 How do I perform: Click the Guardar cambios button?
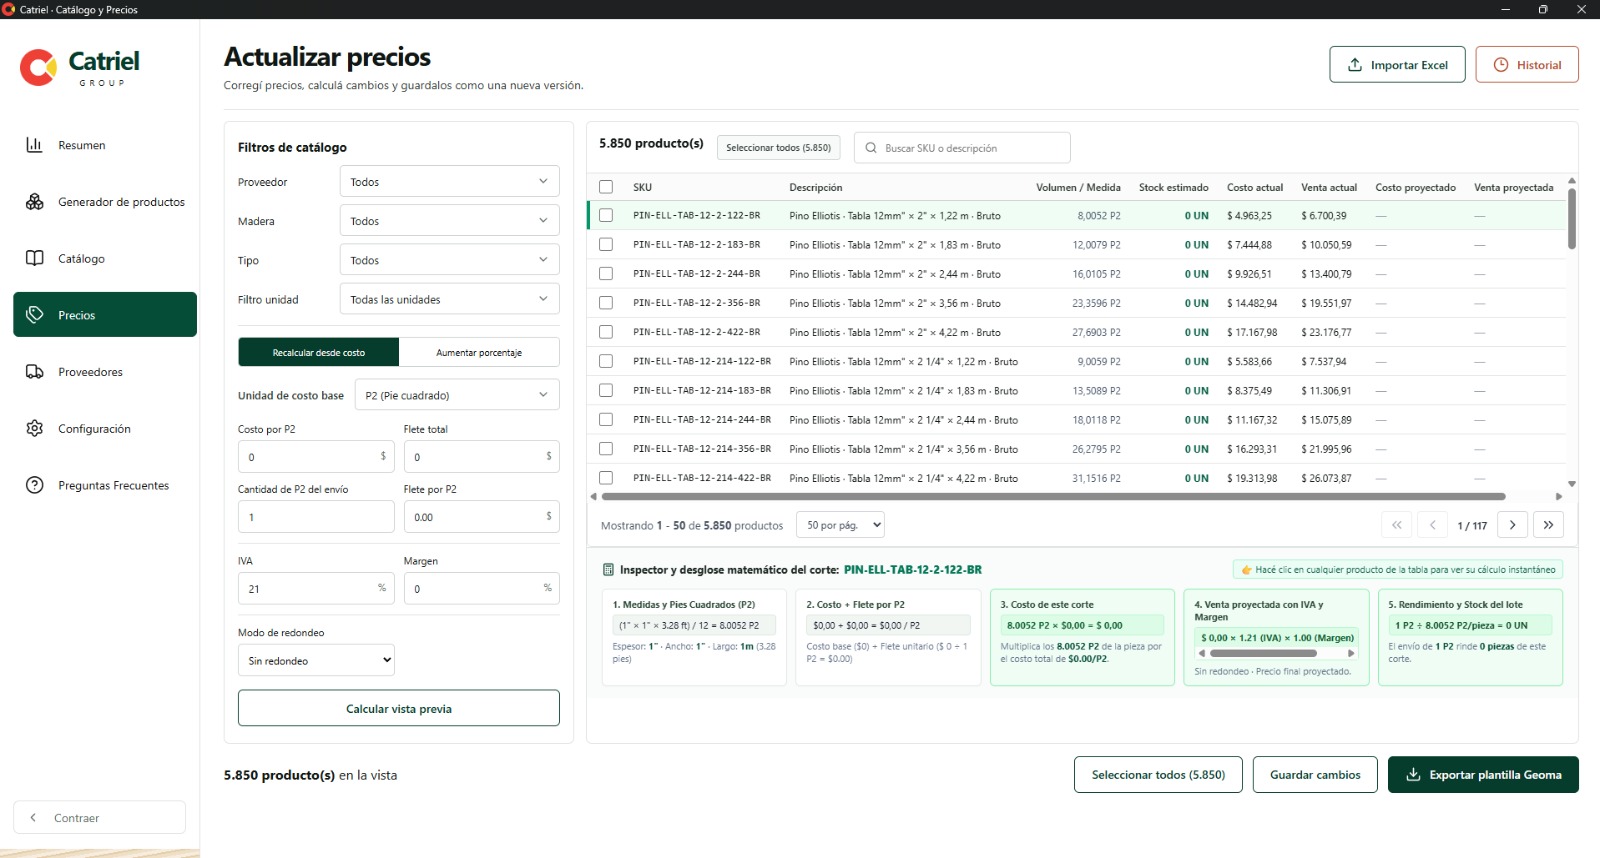click(1315, 775)
